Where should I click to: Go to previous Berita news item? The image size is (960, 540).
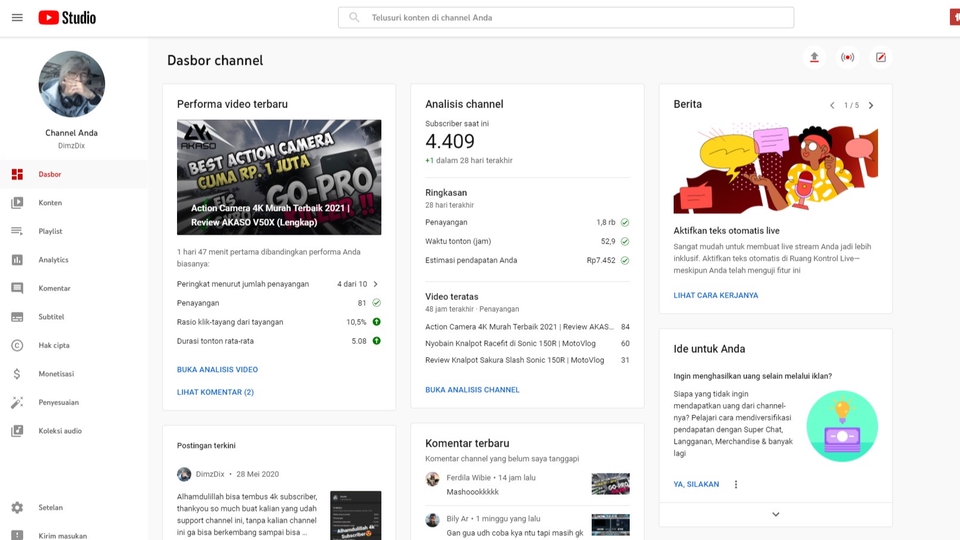click(x=832, y=105)
